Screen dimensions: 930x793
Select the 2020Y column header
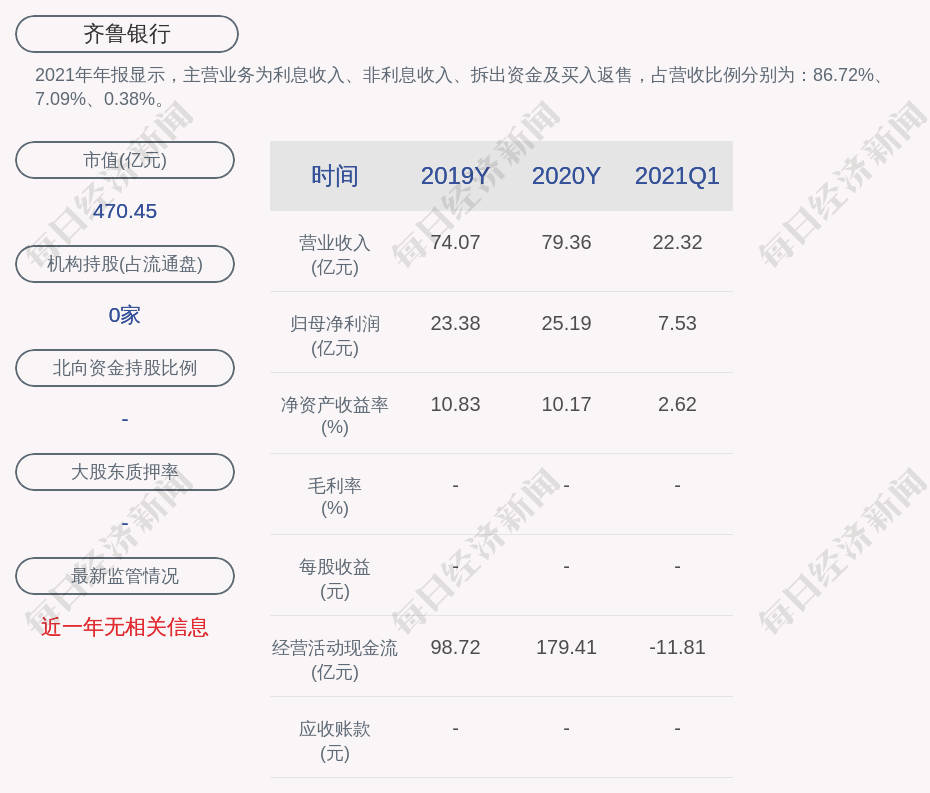coord(566,176)
